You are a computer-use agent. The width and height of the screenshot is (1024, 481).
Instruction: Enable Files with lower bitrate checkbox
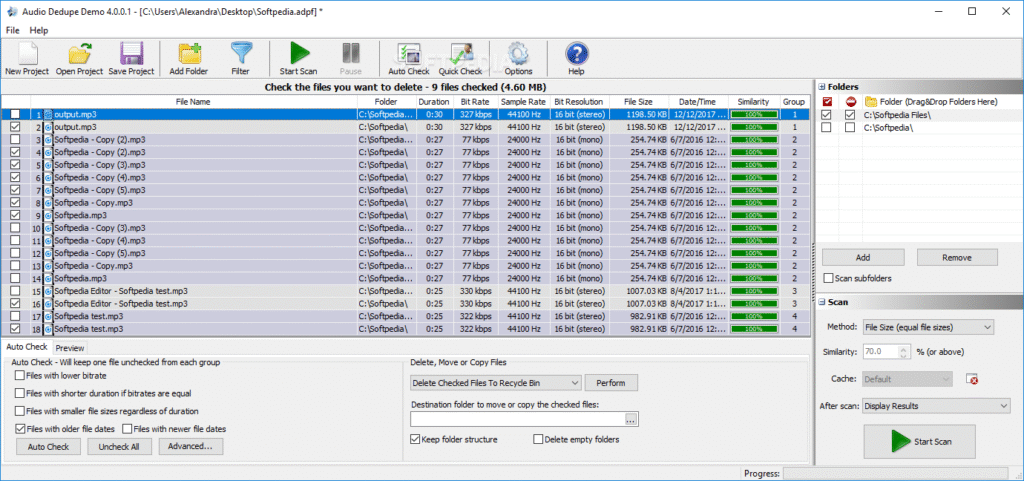click(x=20, y=375)
